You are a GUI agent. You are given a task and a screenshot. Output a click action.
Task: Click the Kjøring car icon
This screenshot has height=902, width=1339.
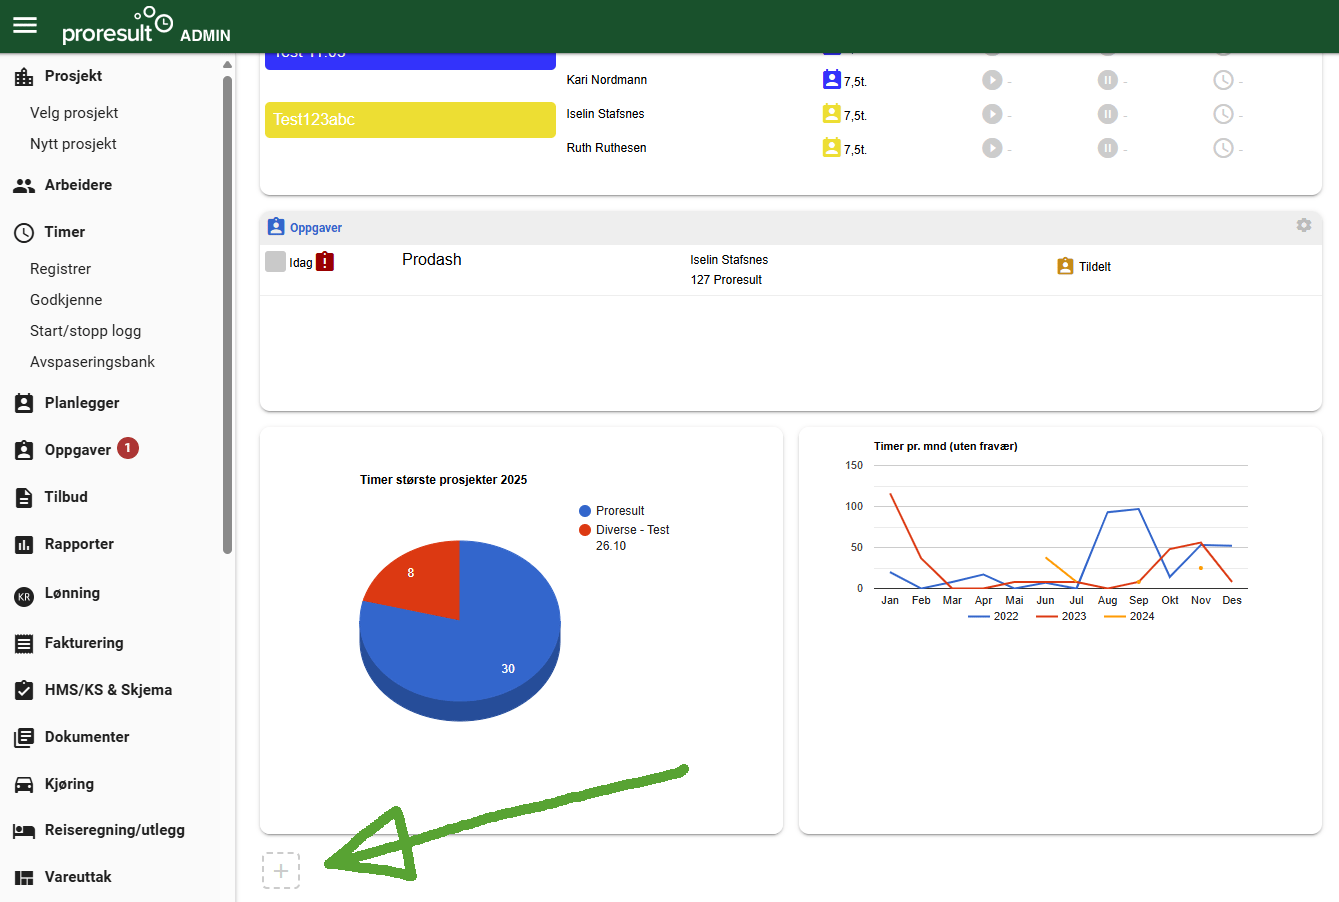[24, 785]
